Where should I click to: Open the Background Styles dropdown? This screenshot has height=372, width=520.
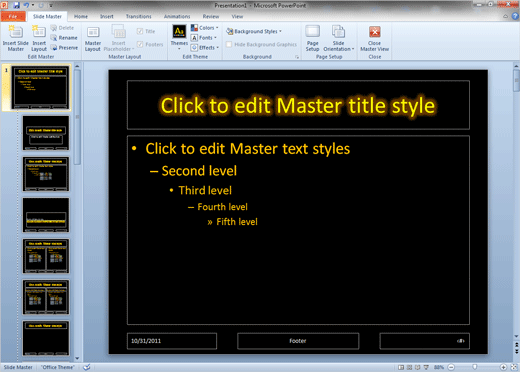tap(254, 31)
